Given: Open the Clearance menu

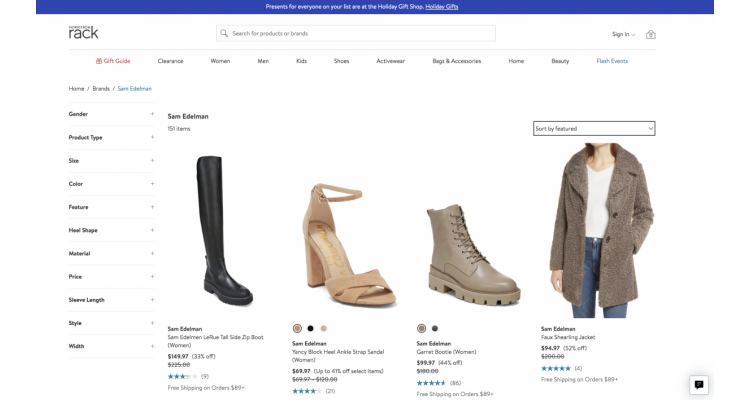Looking at the screenshot, I should tap(170, 61).
